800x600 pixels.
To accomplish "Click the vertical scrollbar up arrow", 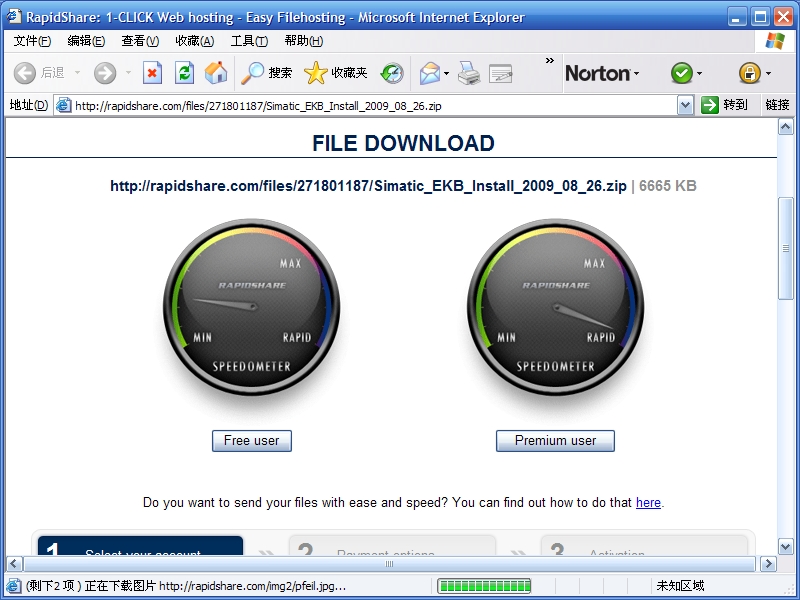I will (785, 126).
